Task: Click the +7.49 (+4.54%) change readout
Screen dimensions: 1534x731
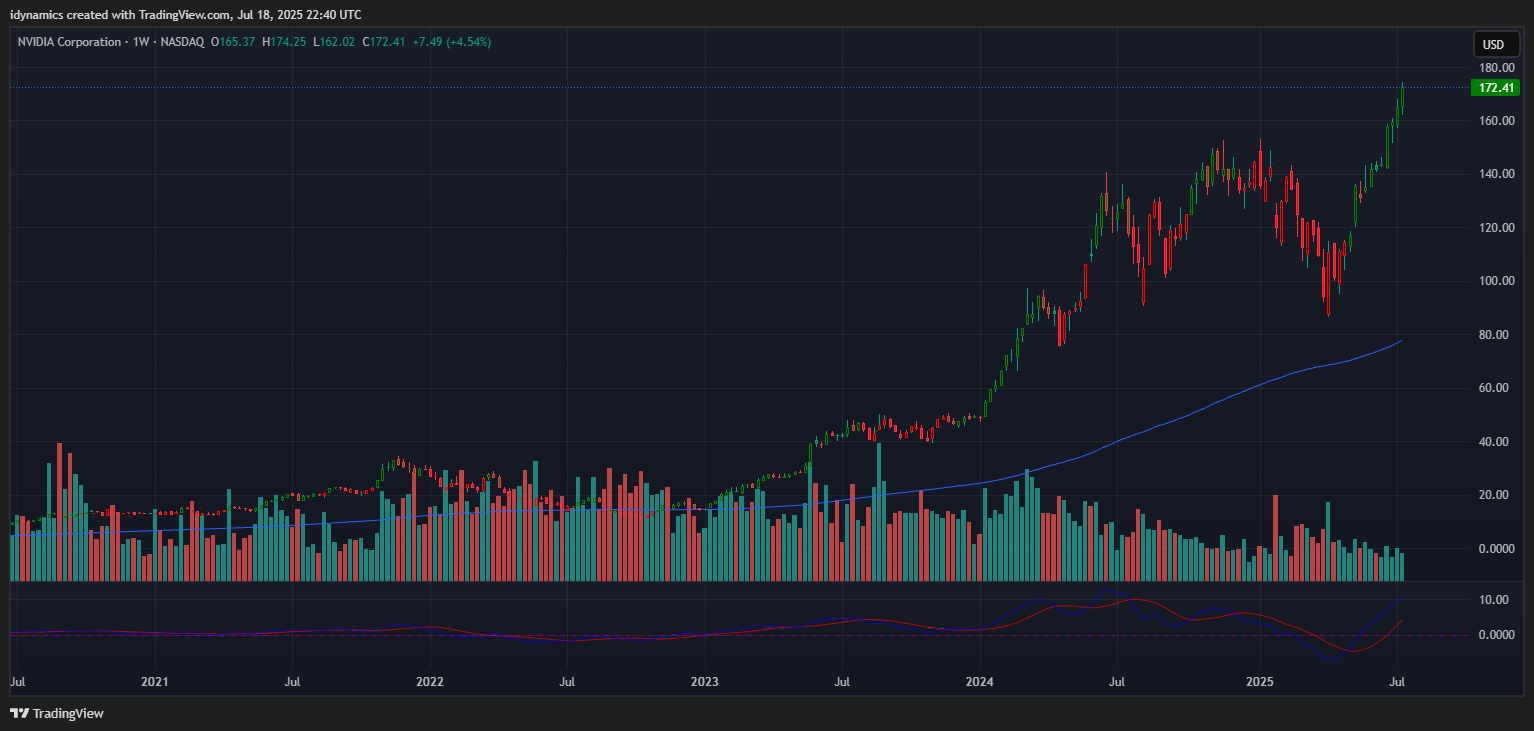Action: [451, 42]
